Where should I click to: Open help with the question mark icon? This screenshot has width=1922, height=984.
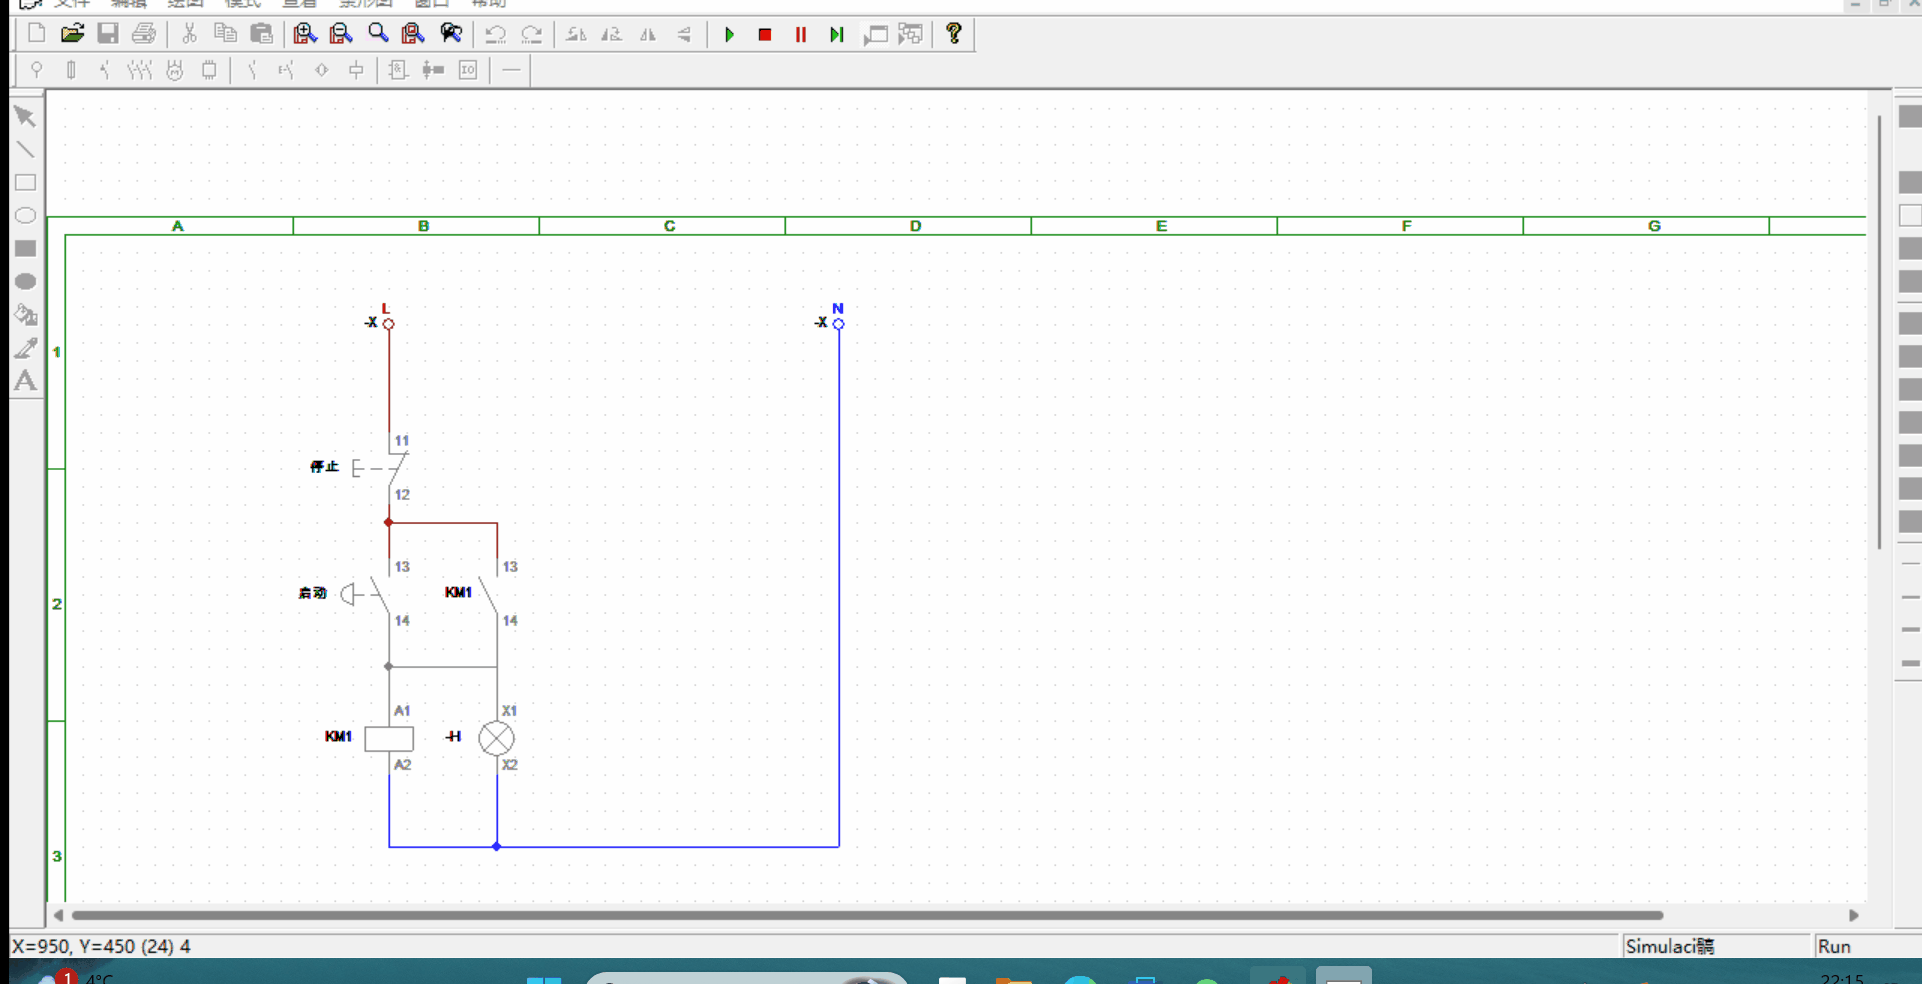954,34
